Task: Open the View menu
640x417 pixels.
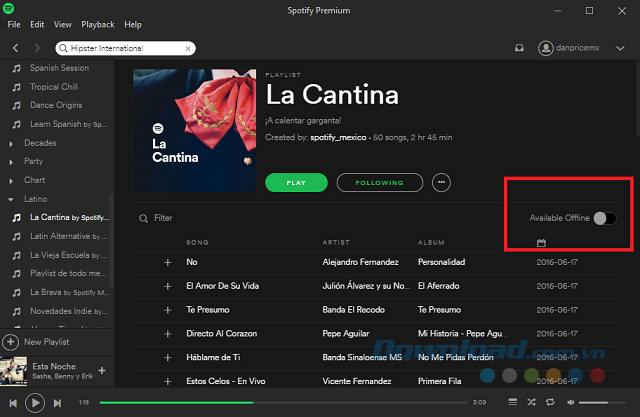Action: [62, 24]
